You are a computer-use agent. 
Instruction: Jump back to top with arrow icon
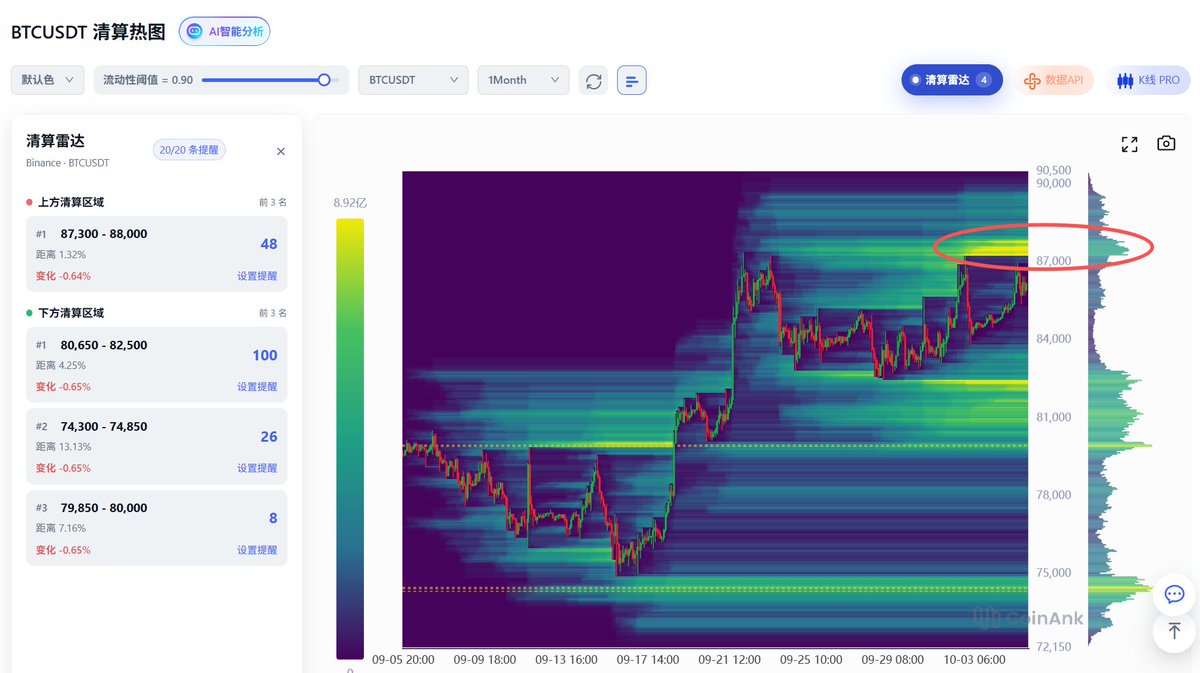tap(1174, 631)
